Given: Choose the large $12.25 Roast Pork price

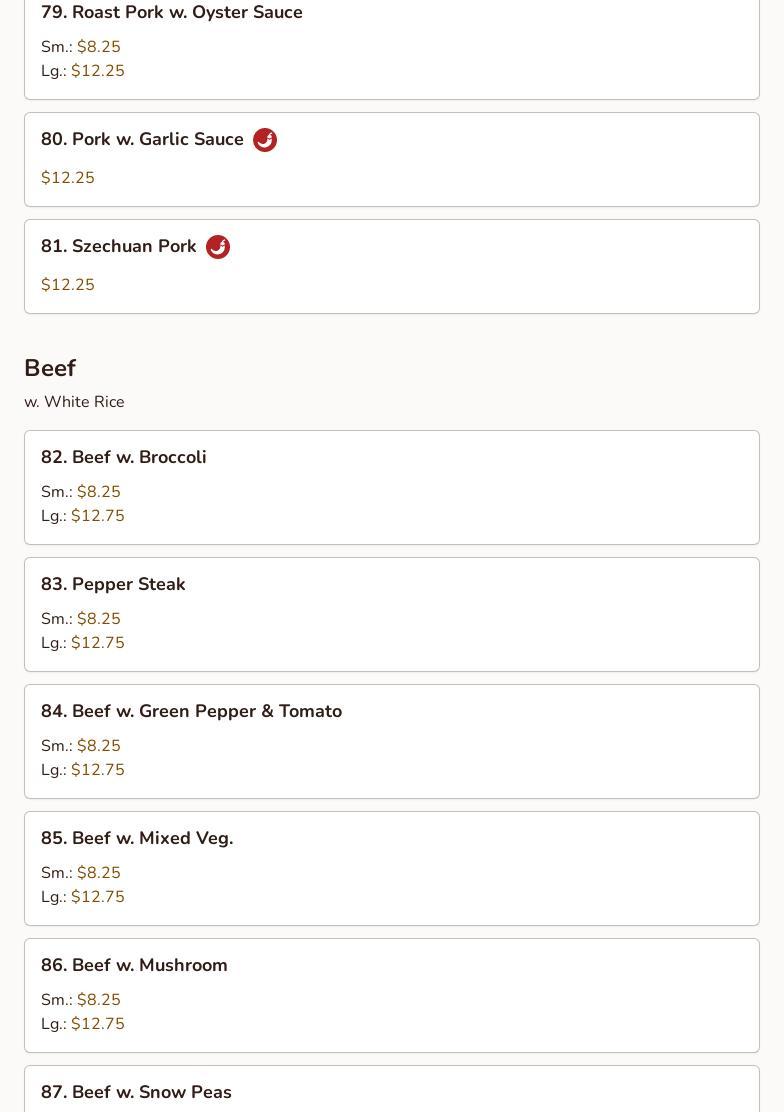Looking at the screenshot, I should (98, 71).
